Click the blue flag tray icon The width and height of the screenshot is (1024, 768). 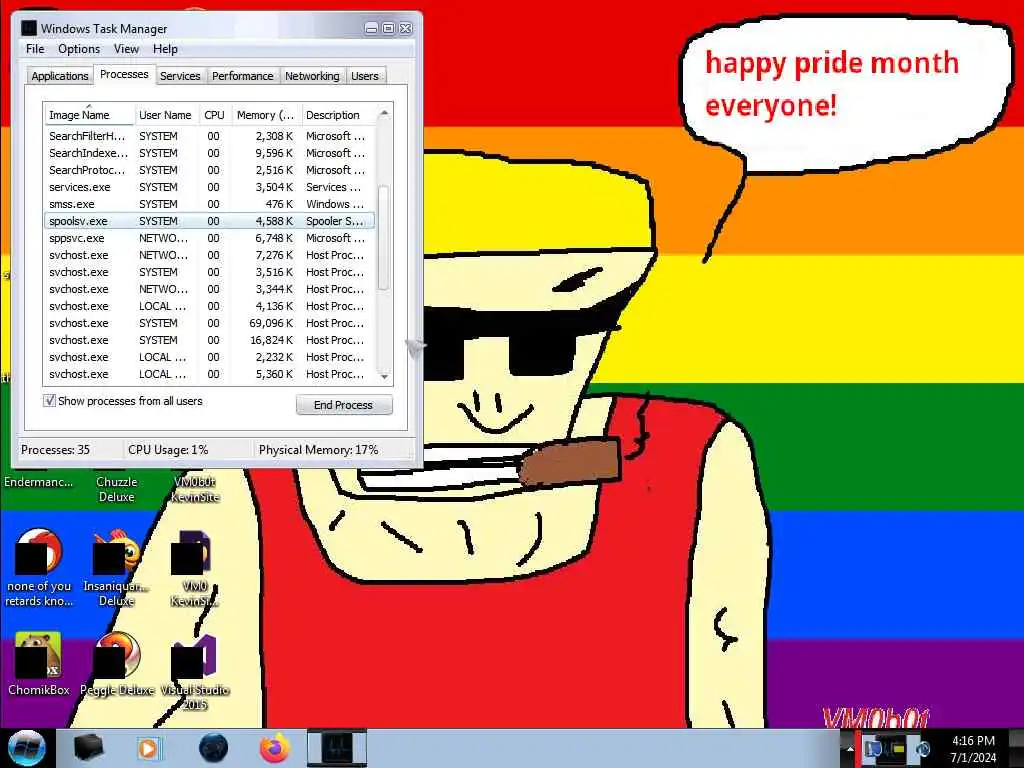pyautogui.click(x=872, y=748)
